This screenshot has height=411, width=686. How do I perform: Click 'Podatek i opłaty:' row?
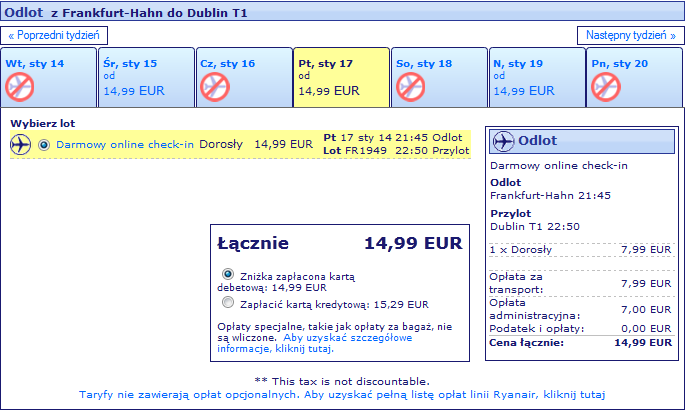(x=581, y=328)
